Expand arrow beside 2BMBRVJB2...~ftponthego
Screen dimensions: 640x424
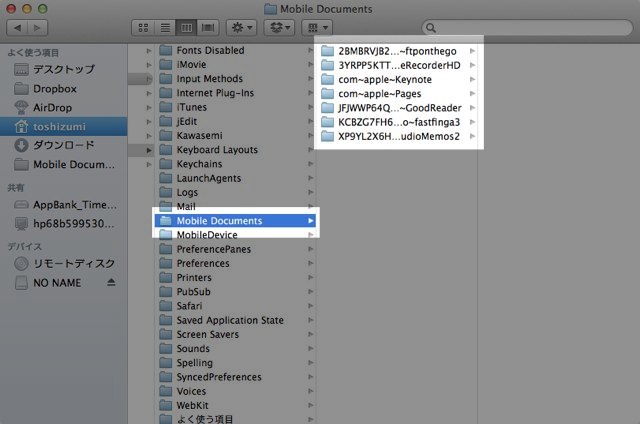[472, 51]
